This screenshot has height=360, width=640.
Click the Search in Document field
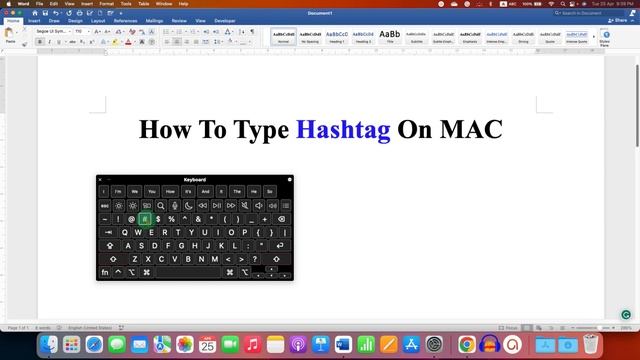pyautogui.click(x=589, y=13)
